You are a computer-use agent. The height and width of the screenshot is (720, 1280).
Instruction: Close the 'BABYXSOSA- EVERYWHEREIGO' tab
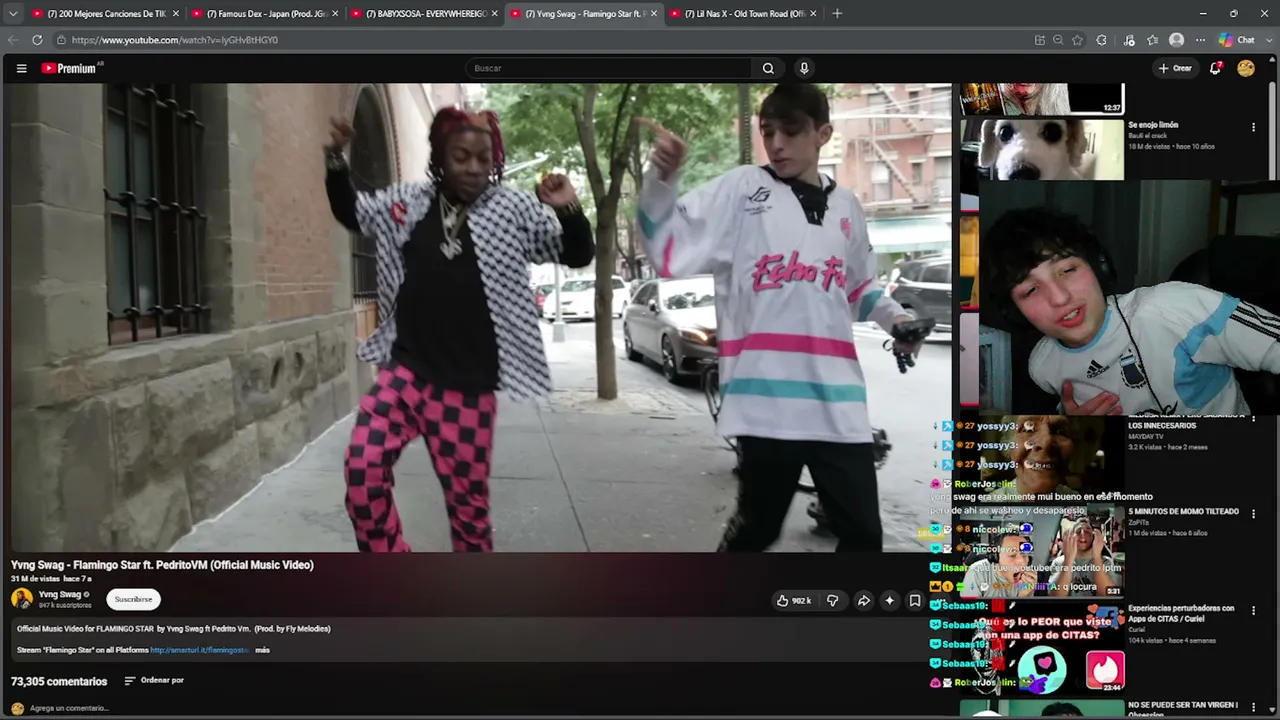pos(494,14)
